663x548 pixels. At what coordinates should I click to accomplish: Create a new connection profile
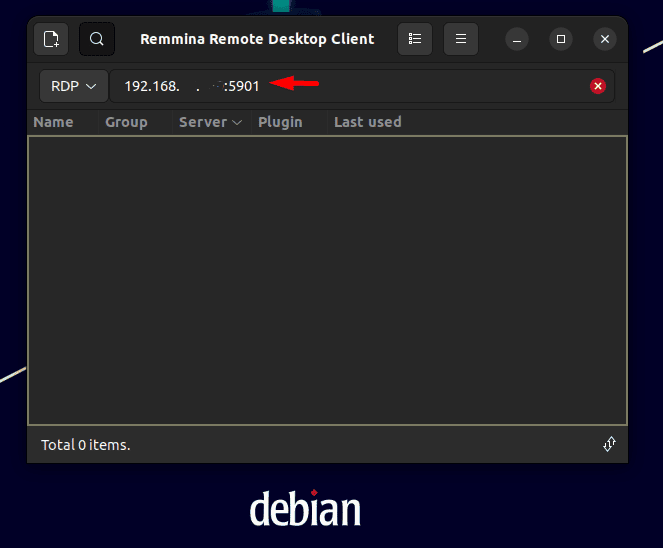point(51,39)
